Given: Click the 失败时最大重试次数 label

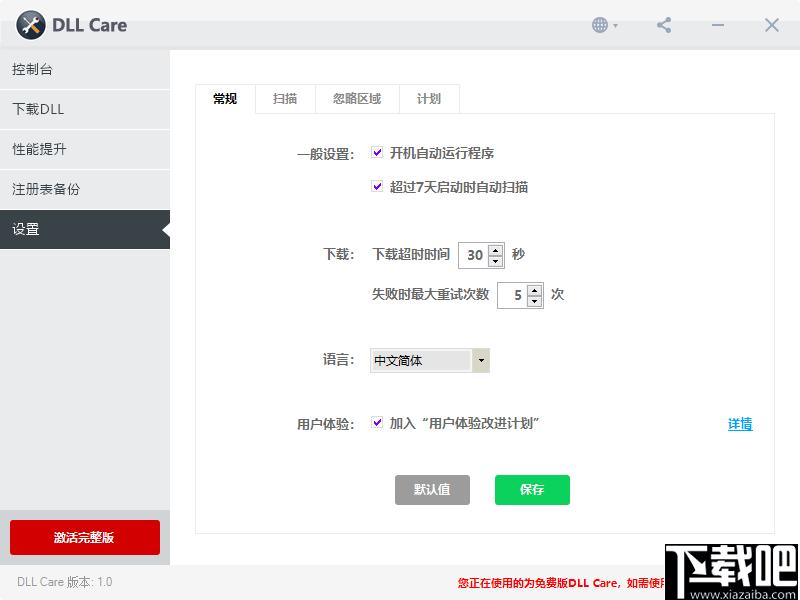Looking at the screenshot, I should pyautogui.click(x=431, y=294).
